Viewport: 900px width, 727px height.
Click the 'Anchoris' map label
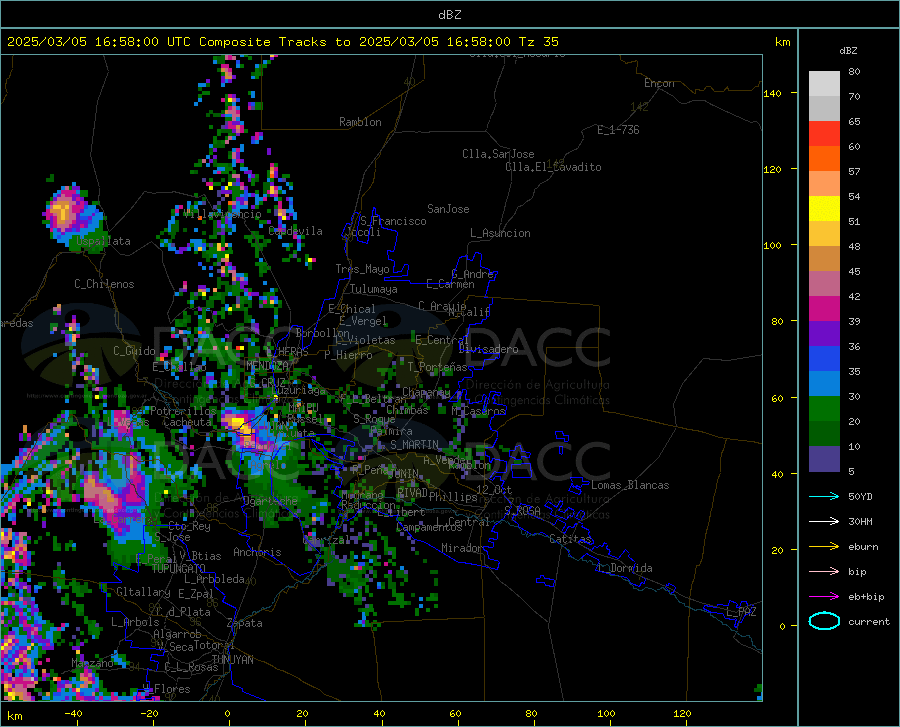click(257, 552)
